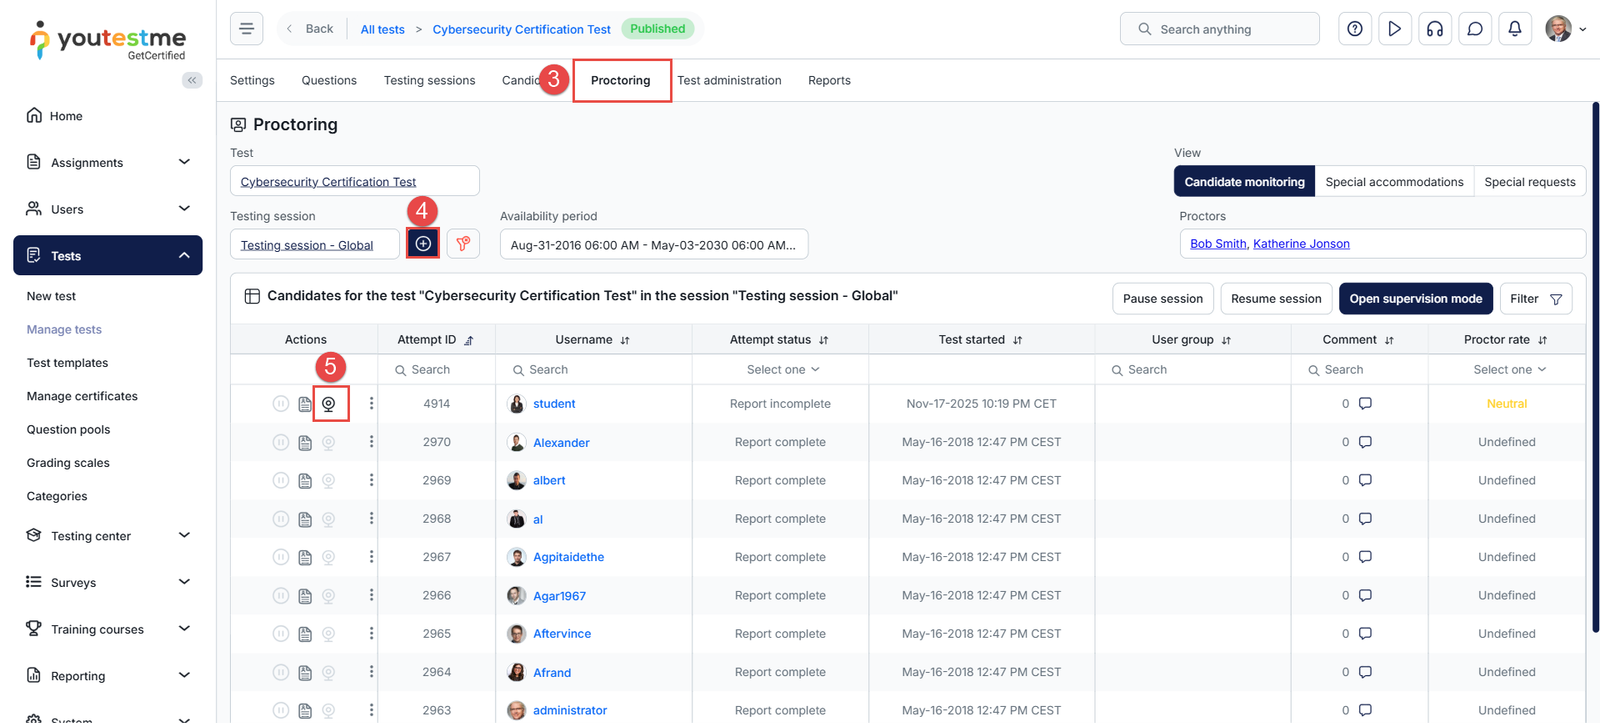The height and width of the screenshot is (723, 1600).
Task: Click Open supervision mode button
Action: tap(1415, 299)
